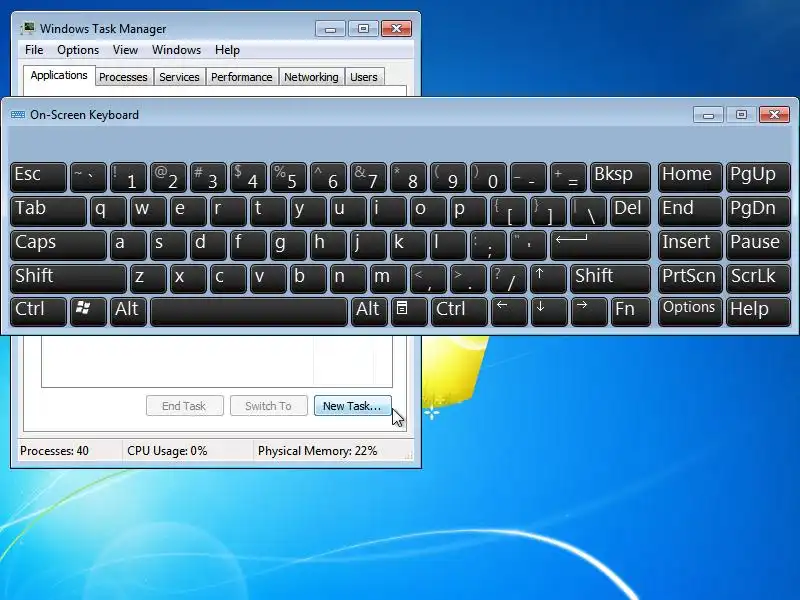
Task: Toggle the left Alt key
Action: pyautogui.click(x=129, y=311)
